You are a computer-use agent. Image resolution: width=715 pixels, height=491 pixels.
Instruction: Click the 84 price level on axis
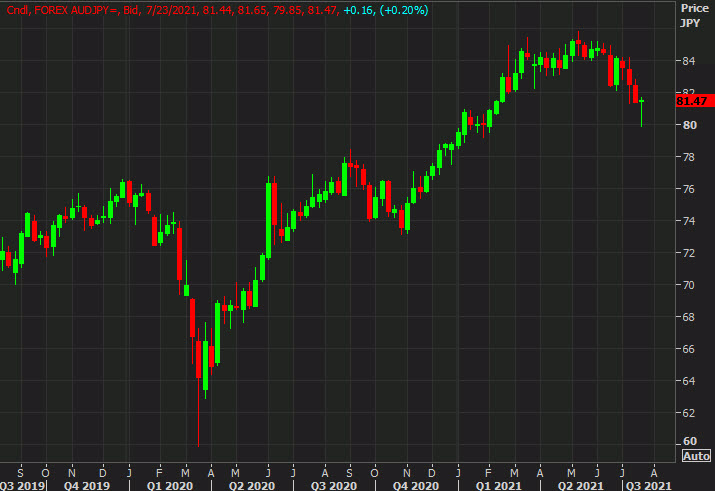pos(688,61)
